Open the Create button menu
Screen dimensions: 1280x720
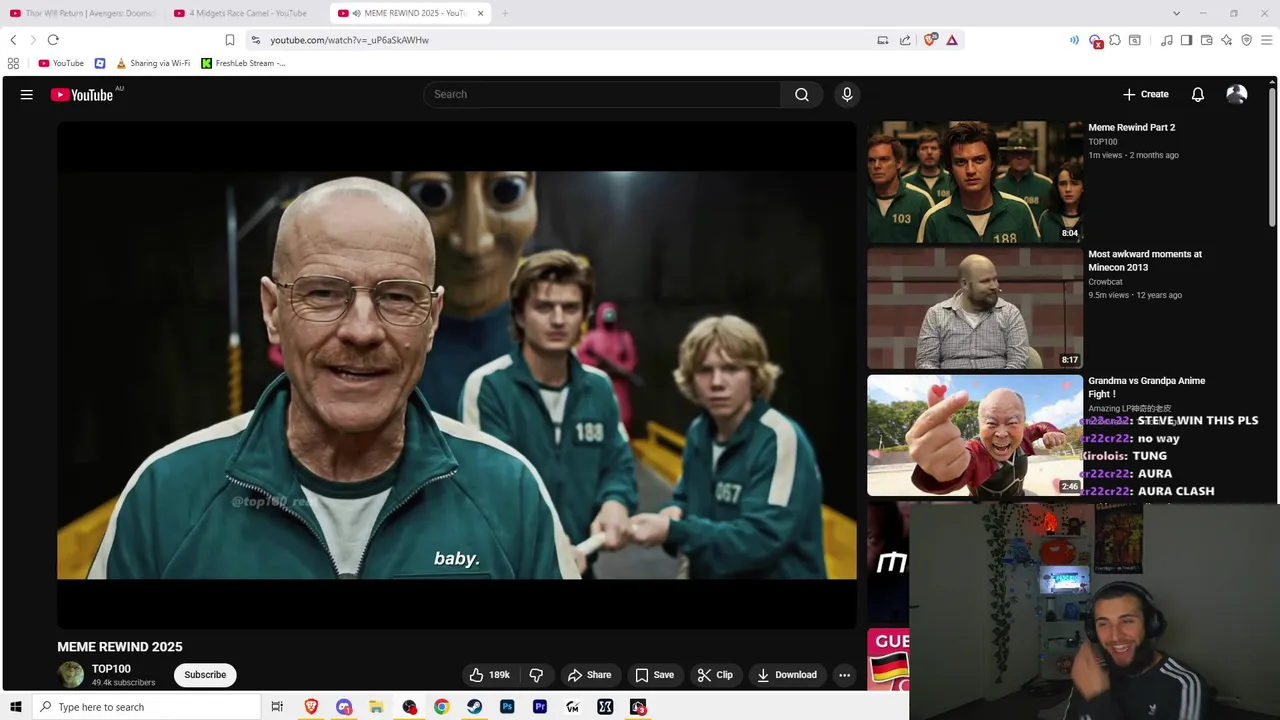click(1146, 95)
